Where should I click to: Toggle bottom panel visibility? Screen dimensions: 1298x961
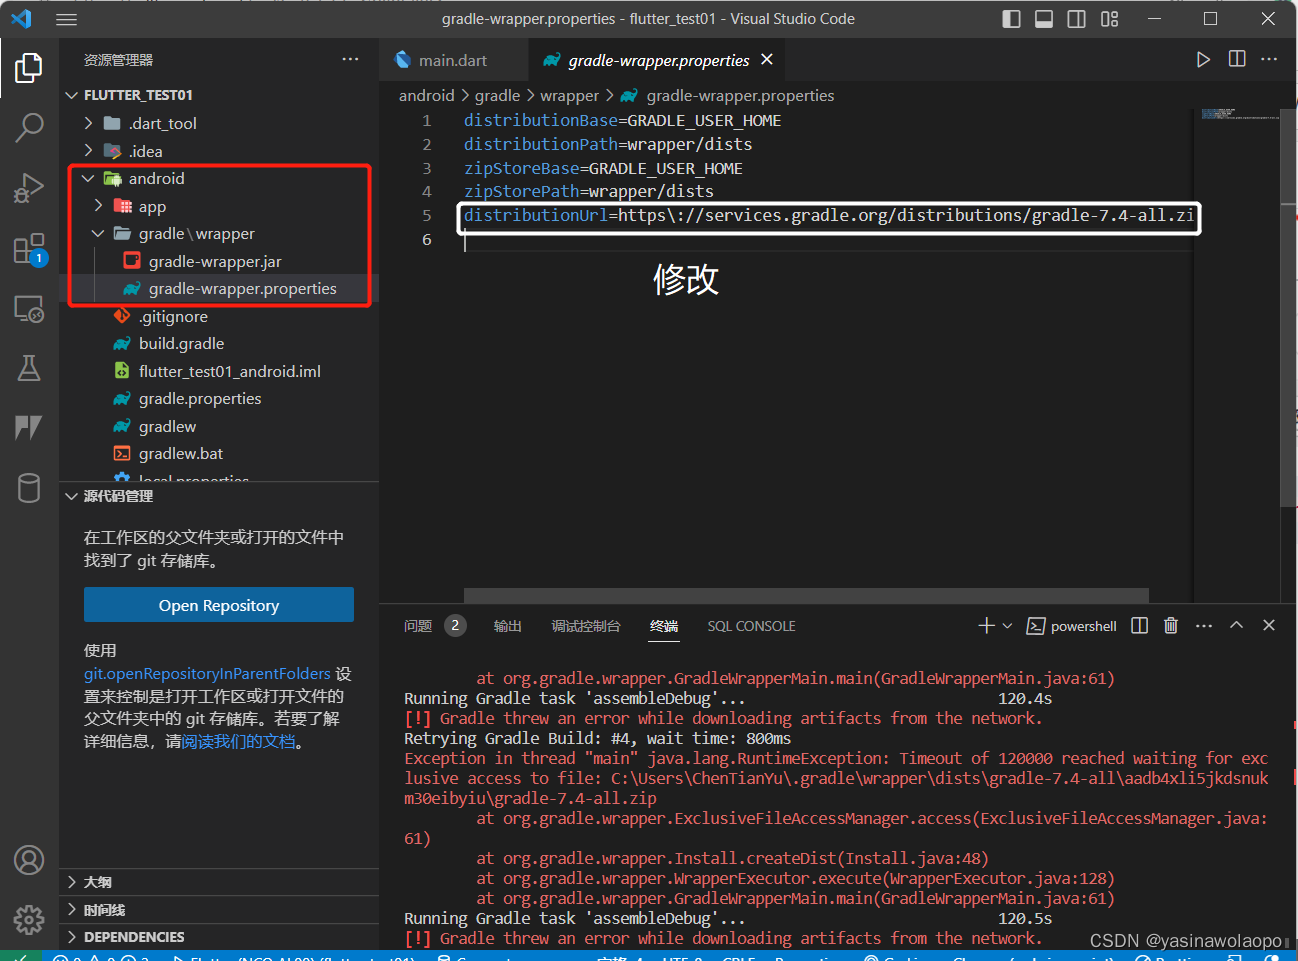pos(1044,19)
